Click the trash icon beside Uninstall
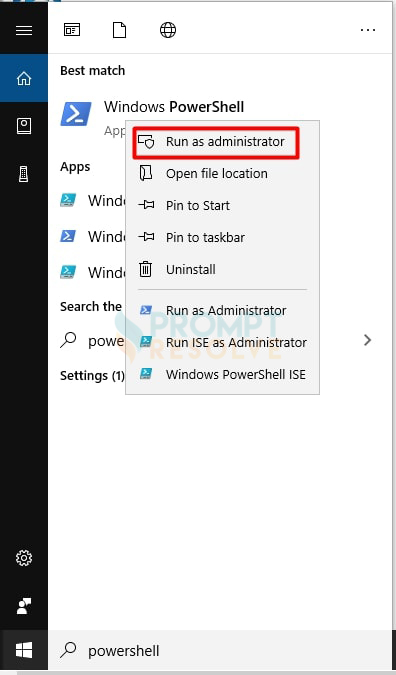The image size is (396, 675). (145, 269)
